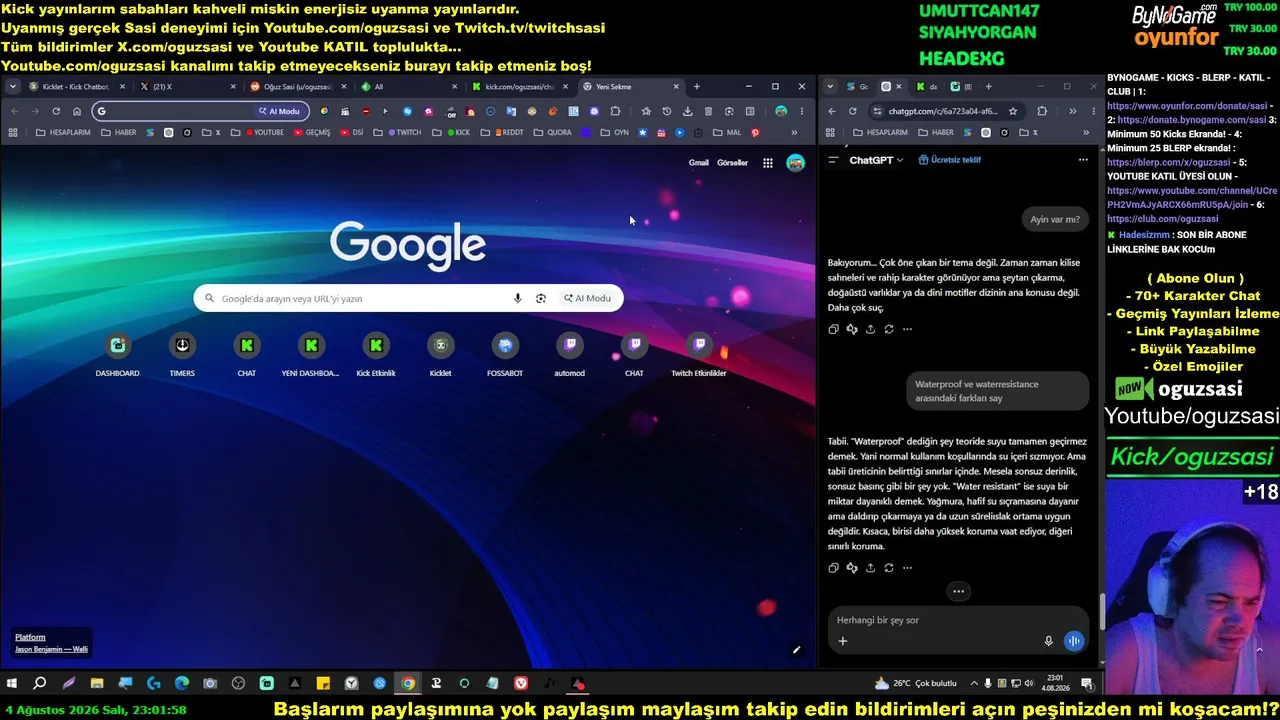Open the FOSSABOT shortcut tile

click(x=505, y=354)
